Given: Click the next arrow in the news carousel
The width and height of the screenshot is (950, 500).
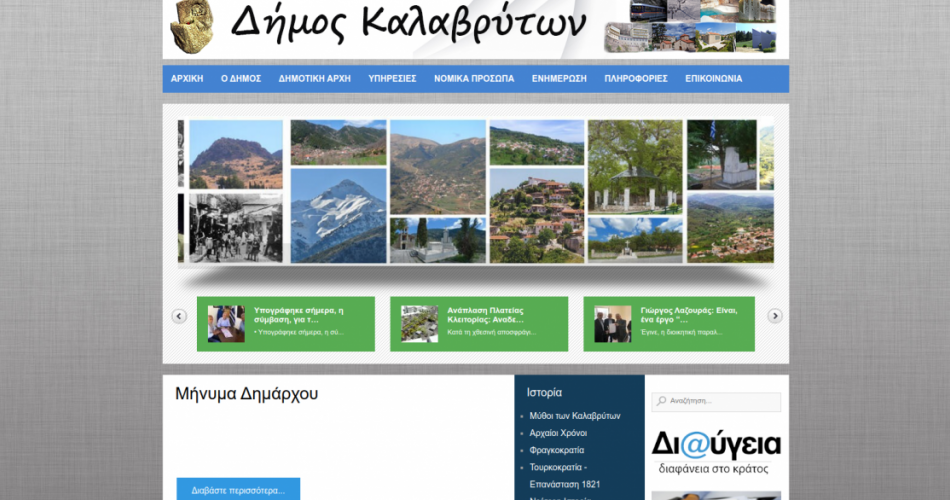Looking at the screenshot, I should 775,316.
